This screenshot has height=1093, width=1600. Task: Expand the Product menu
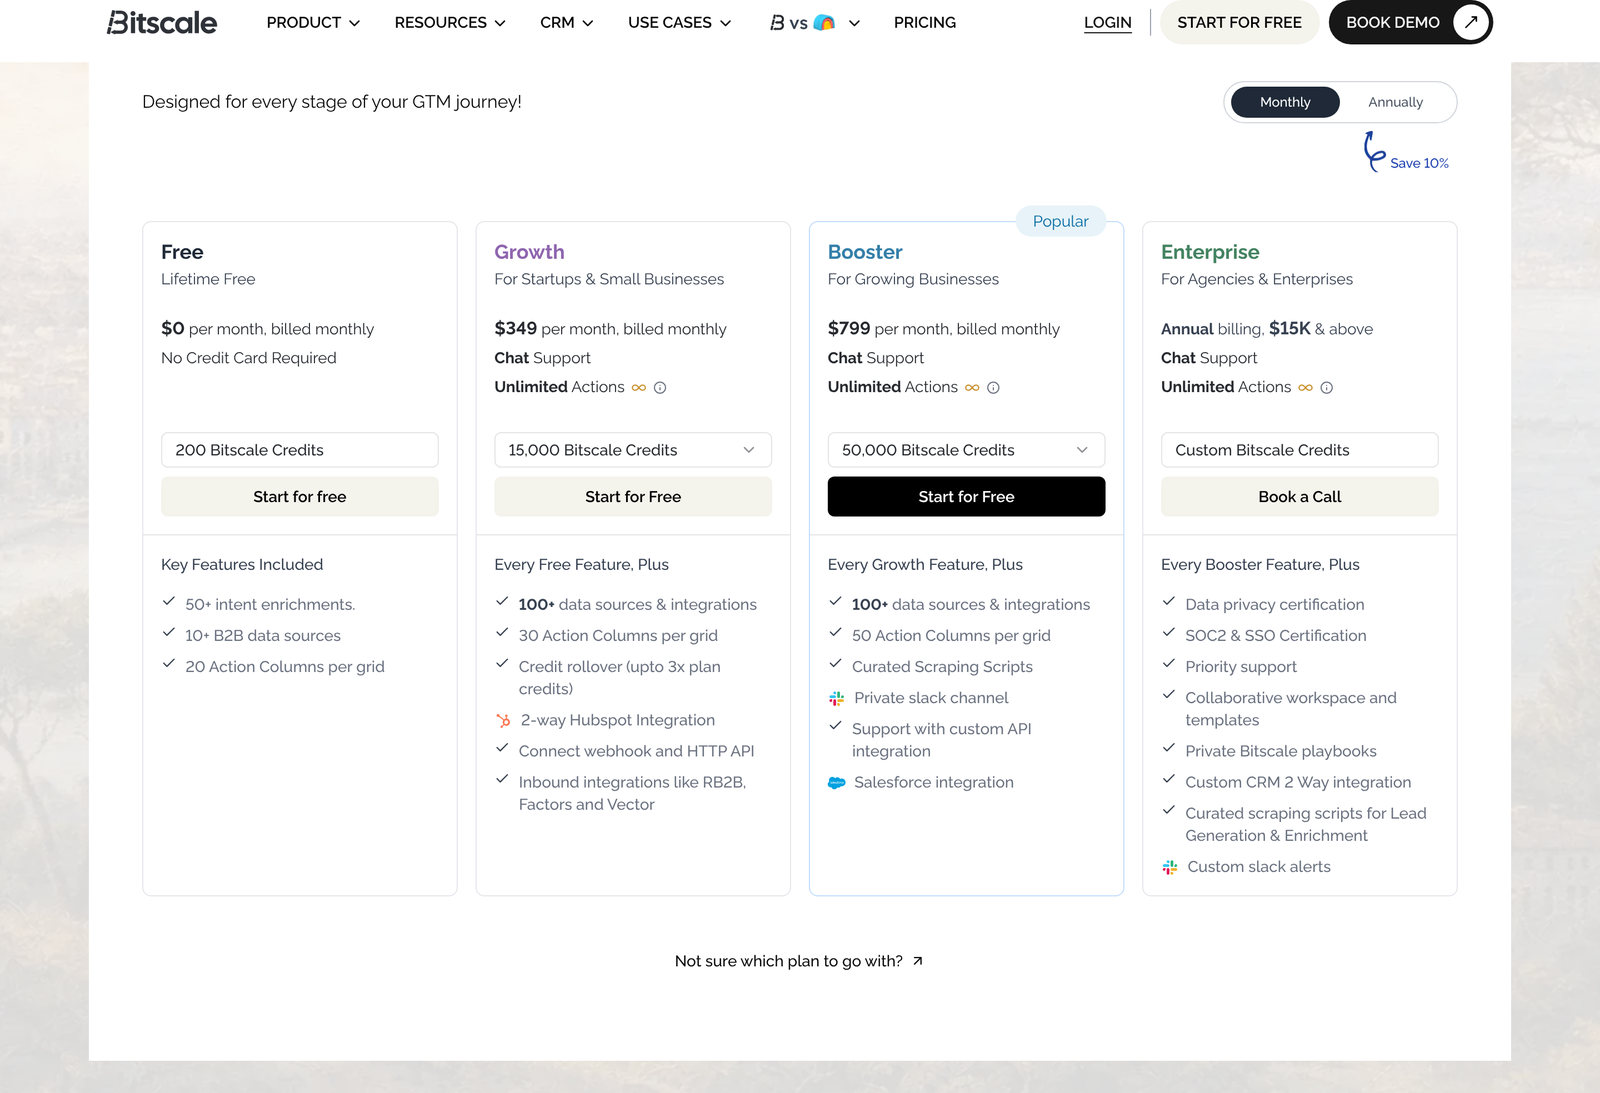pos(313,22)
